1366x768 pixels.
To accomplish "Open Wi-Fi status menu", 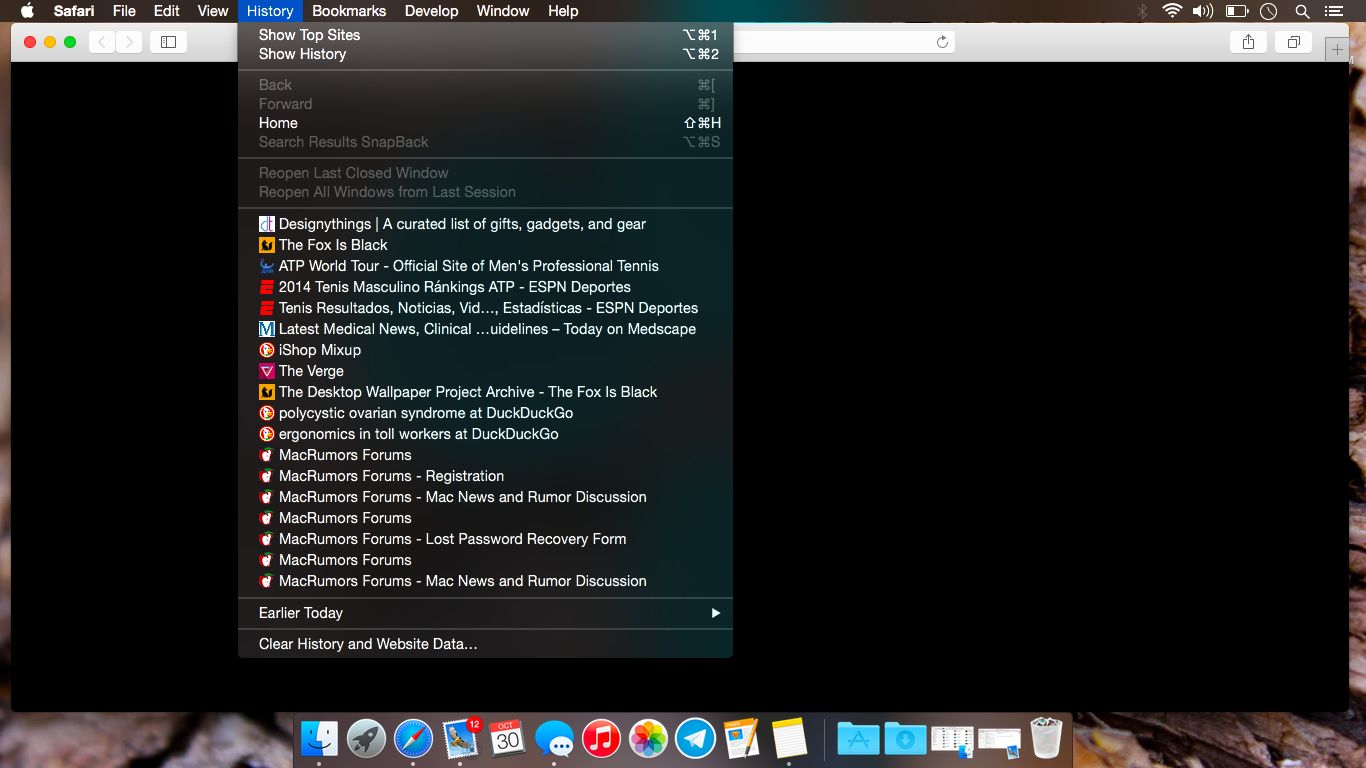I will click(x=1172, y=11).
